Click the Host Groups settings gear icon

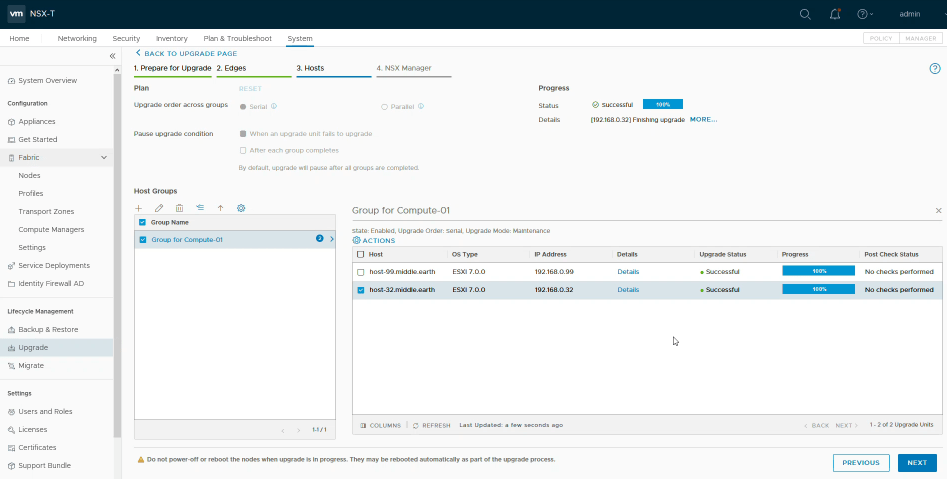point(241,208)
